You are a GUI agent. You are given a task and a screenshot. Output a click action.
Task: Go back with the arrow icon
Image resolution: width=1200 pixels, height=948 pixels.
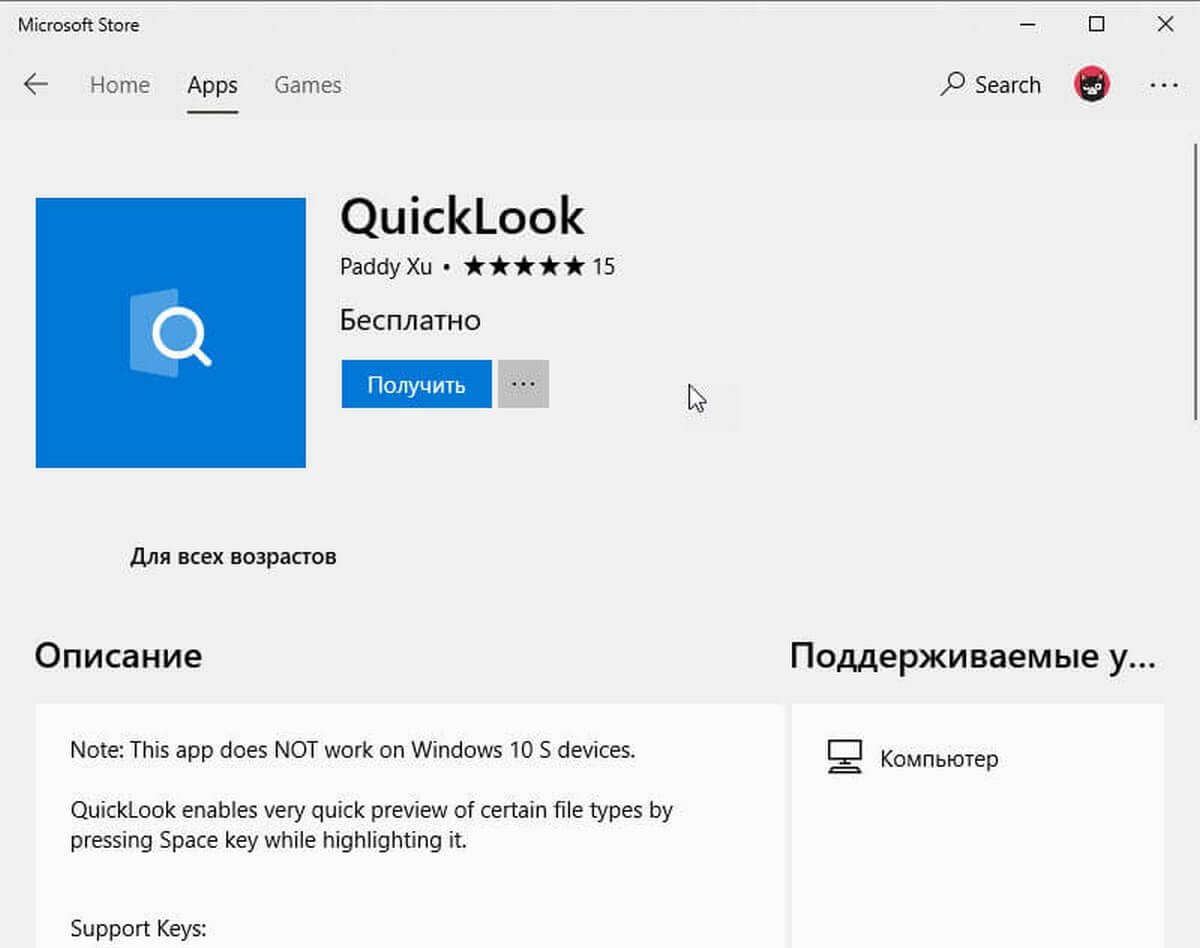(x=36, y=85)
